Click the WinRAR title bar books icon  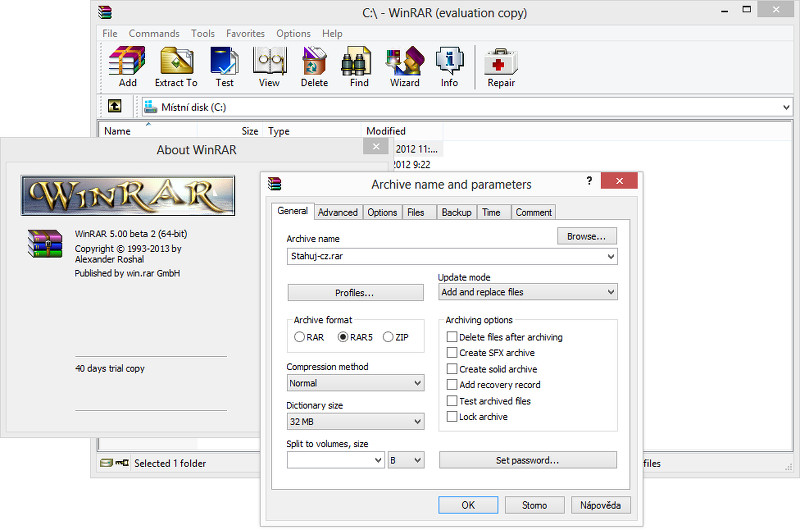105,12
